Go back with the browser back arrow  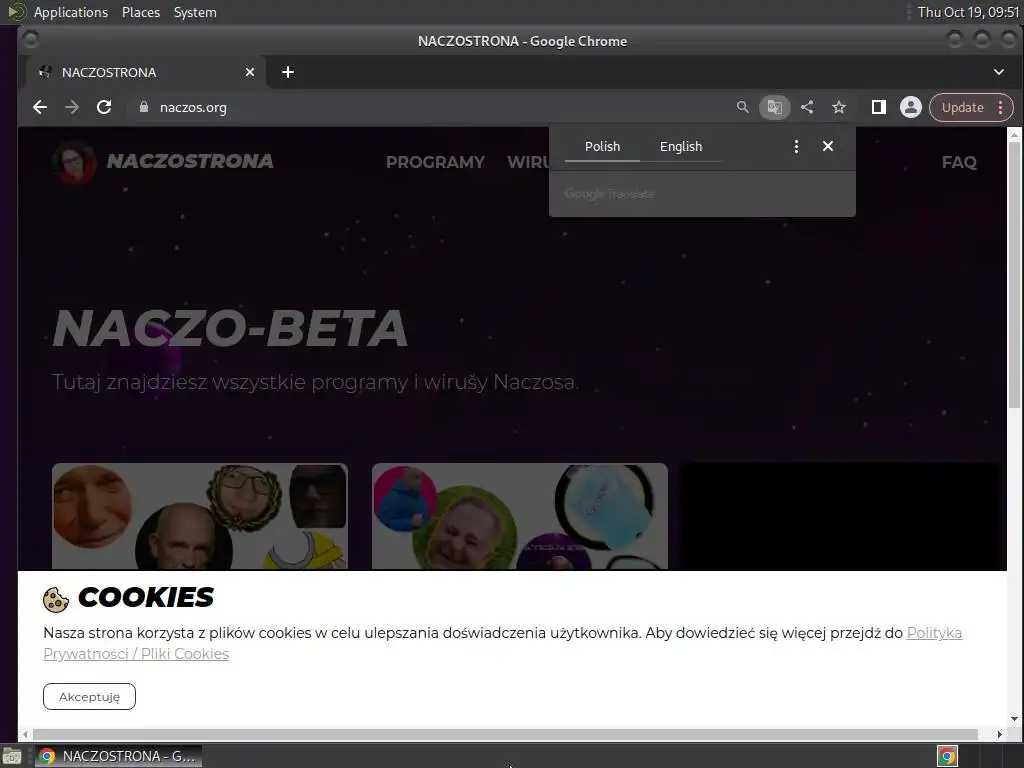(40, 107)
